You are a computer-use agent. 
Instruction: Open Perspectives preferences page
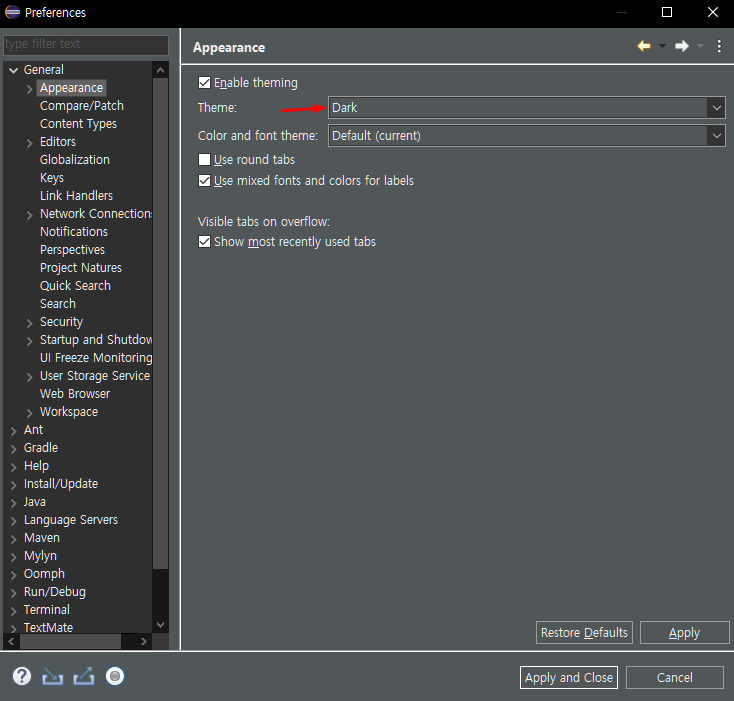click(x=73, y=250)
